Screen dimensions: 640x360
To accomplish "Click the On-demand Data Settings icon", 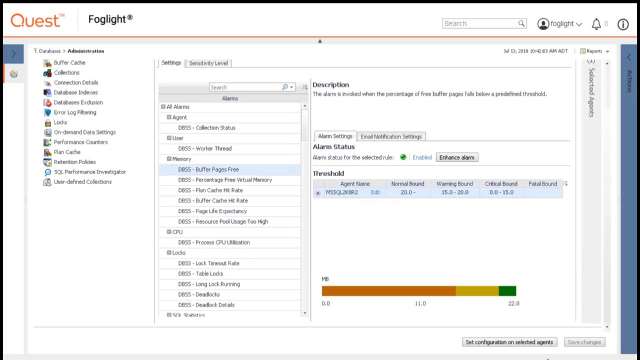I will coord(47,132).
